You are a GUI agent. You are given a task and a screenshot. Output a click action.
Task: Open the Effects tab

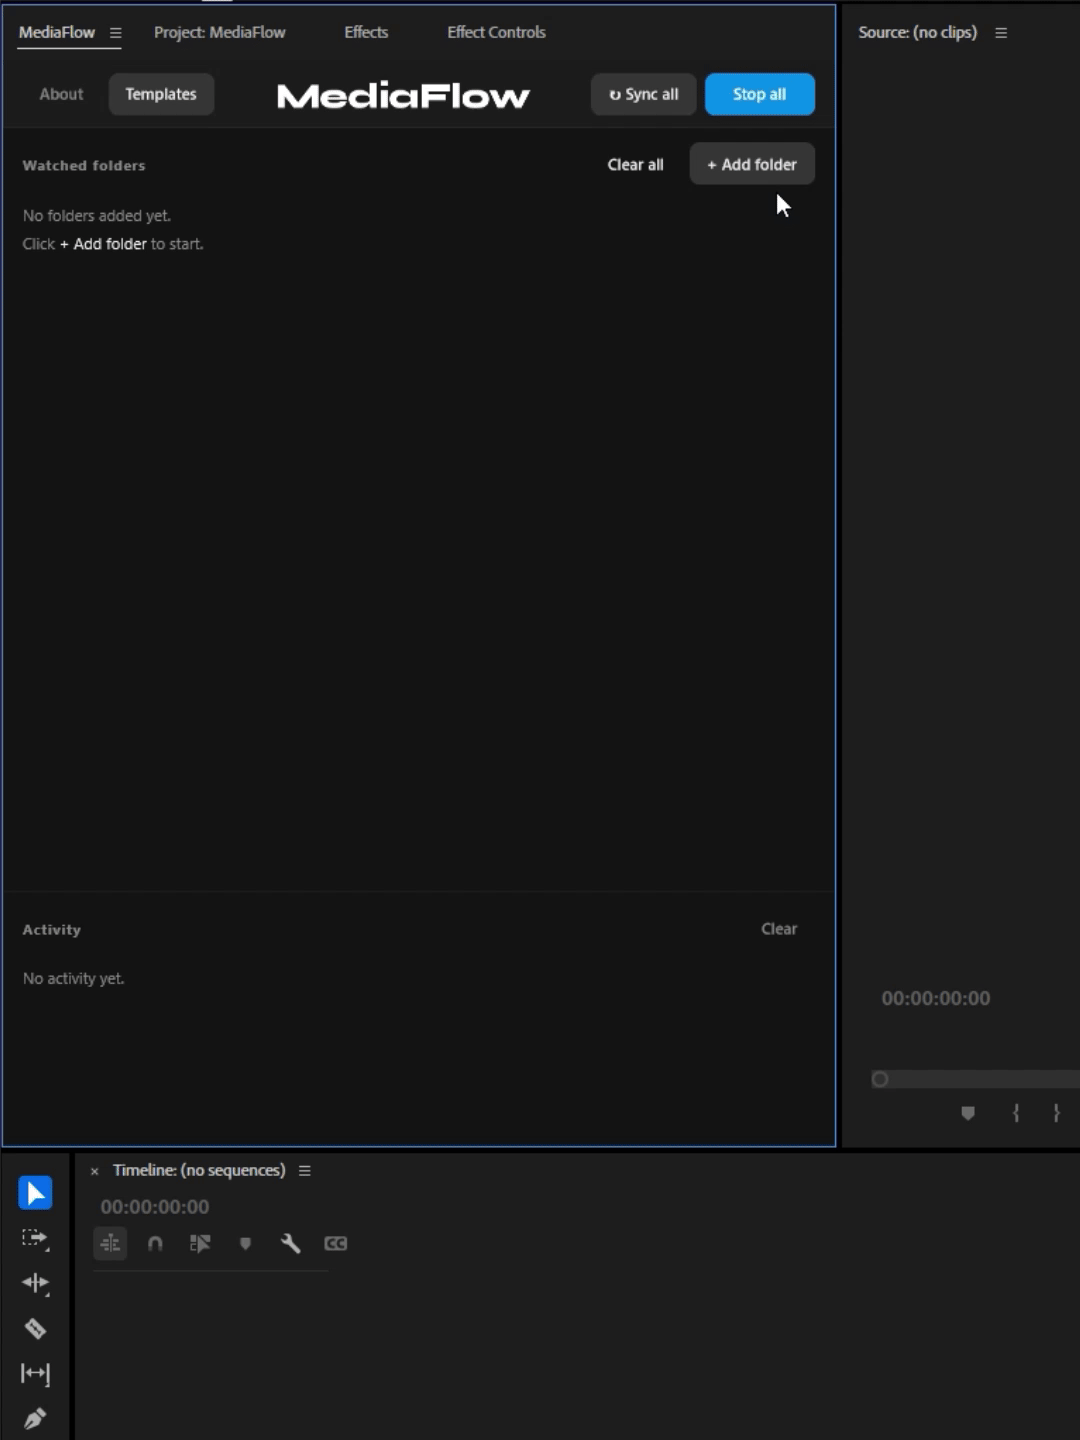click(x=366, y=32)
